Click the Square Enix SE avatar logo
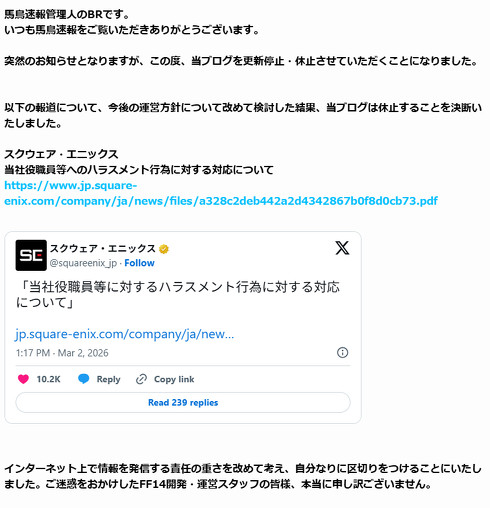This screenshot has height=508, width=490. pyautogui.click(x=31, y=255)
